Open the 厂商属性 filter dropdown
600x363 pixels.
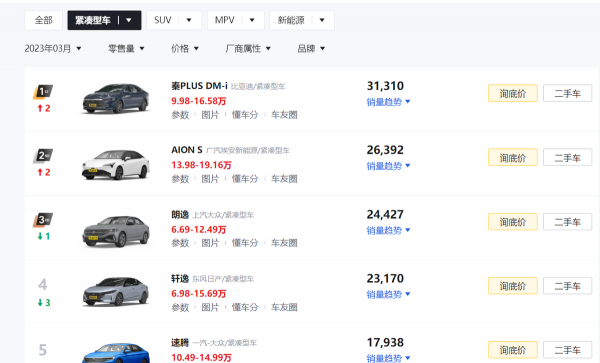pyautogui.click(x=248, y=49)
